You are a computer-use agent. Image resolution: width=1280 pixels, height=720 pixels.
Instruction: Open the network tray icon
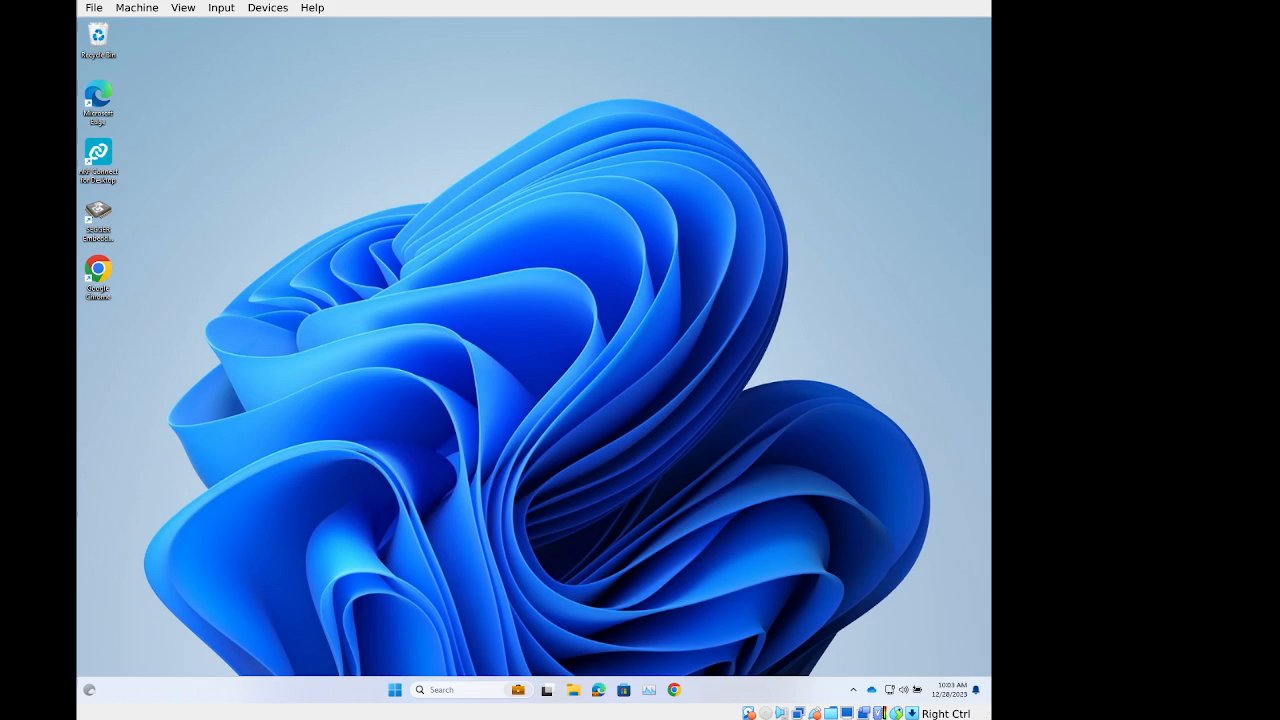(889, 690)
